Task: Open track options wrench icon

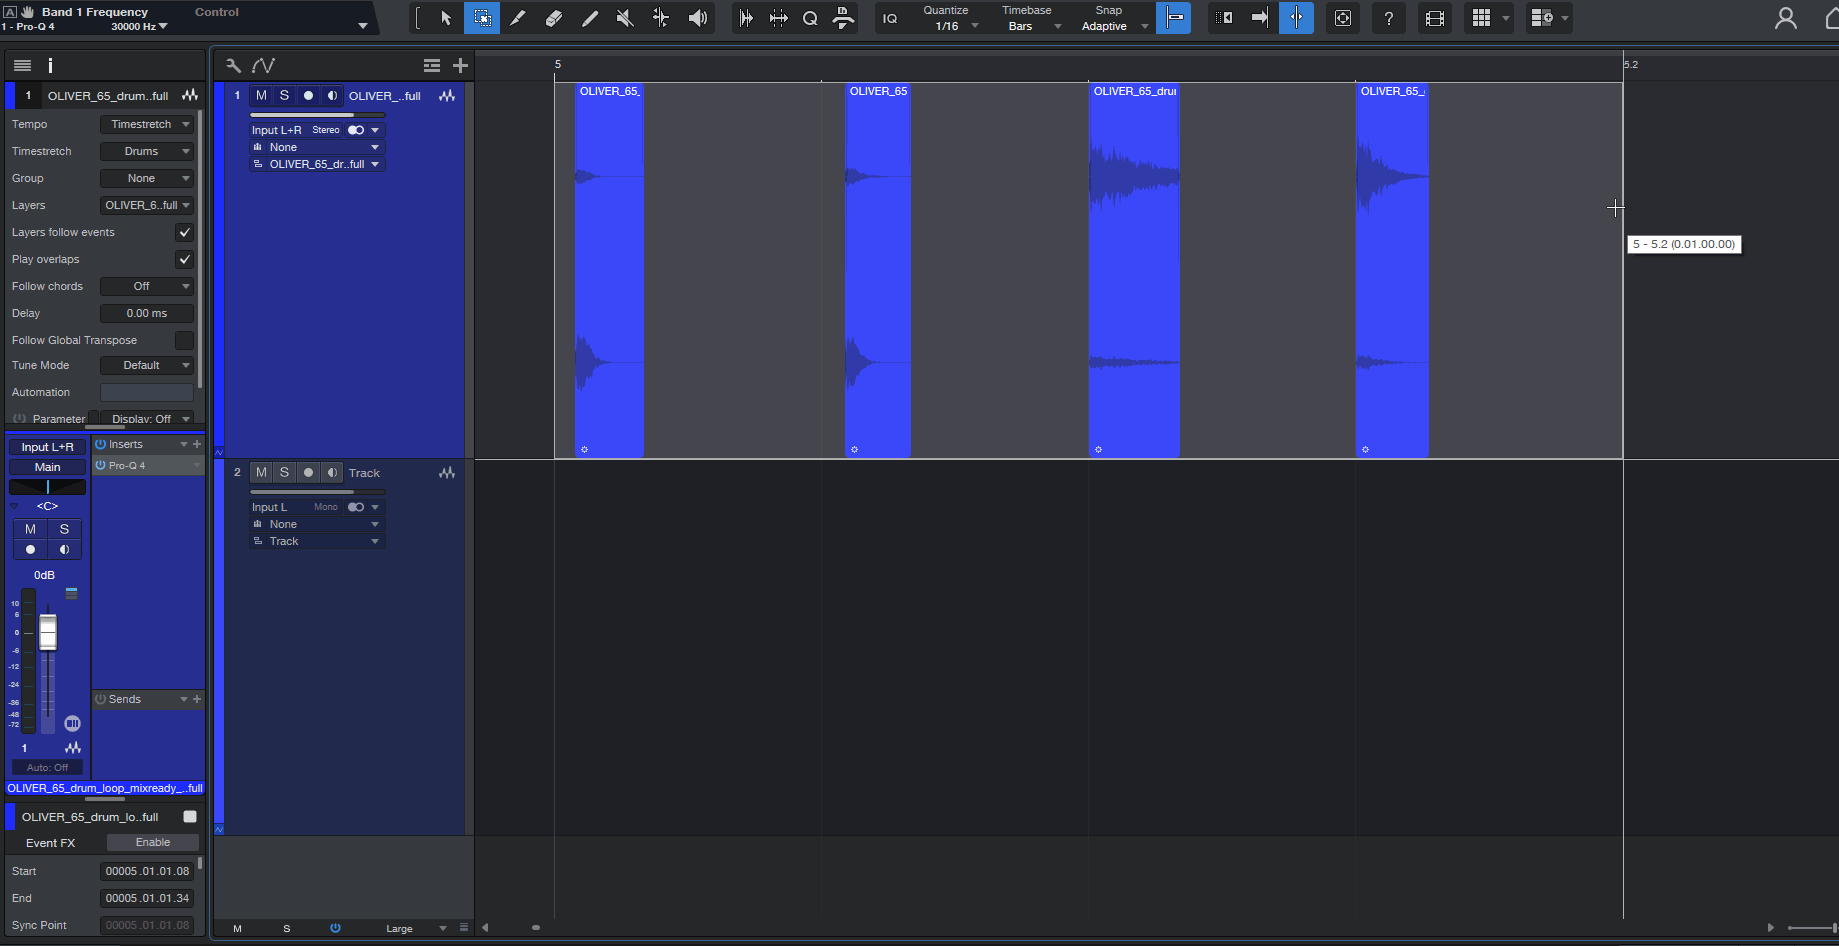Action: point(233,66)
